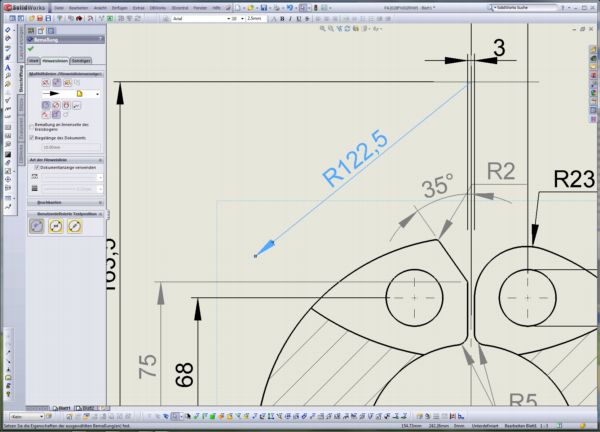600x432 pixels.
Task: Select the inside arrows witness icon
Action: (57, 83)
